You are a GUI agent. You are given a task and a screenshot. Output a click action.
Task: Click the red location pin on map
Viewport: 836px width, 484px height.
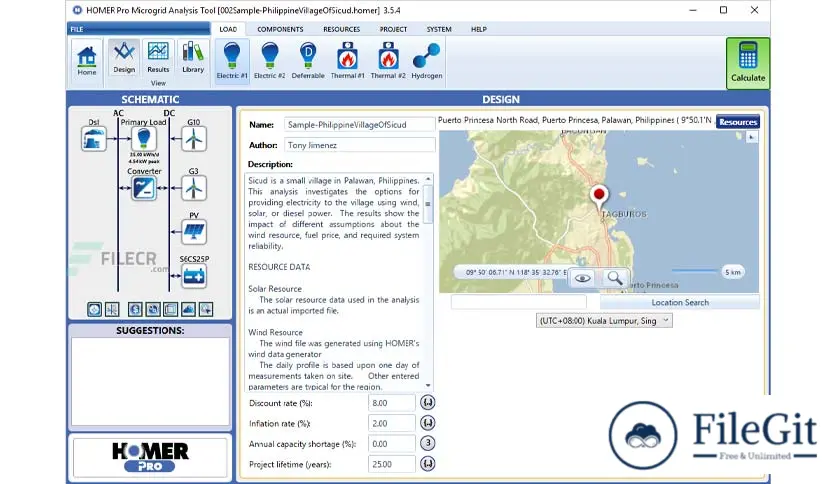599,196
